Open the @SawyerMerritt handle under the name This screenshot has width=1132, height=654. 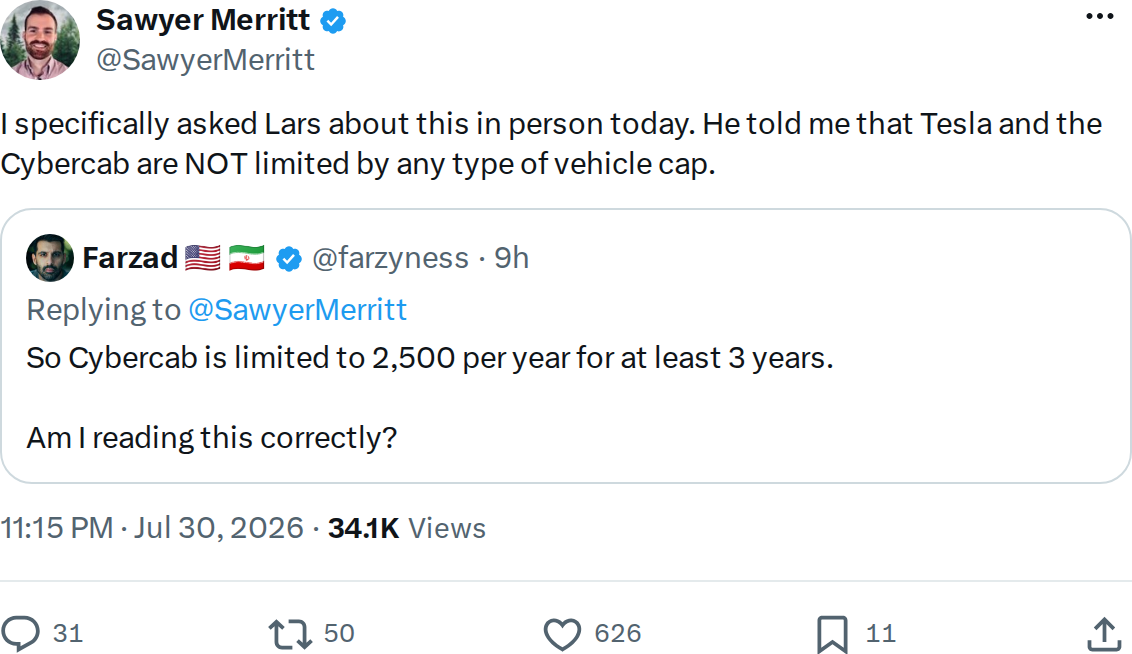pyautogui.click(x=205, y=60)
